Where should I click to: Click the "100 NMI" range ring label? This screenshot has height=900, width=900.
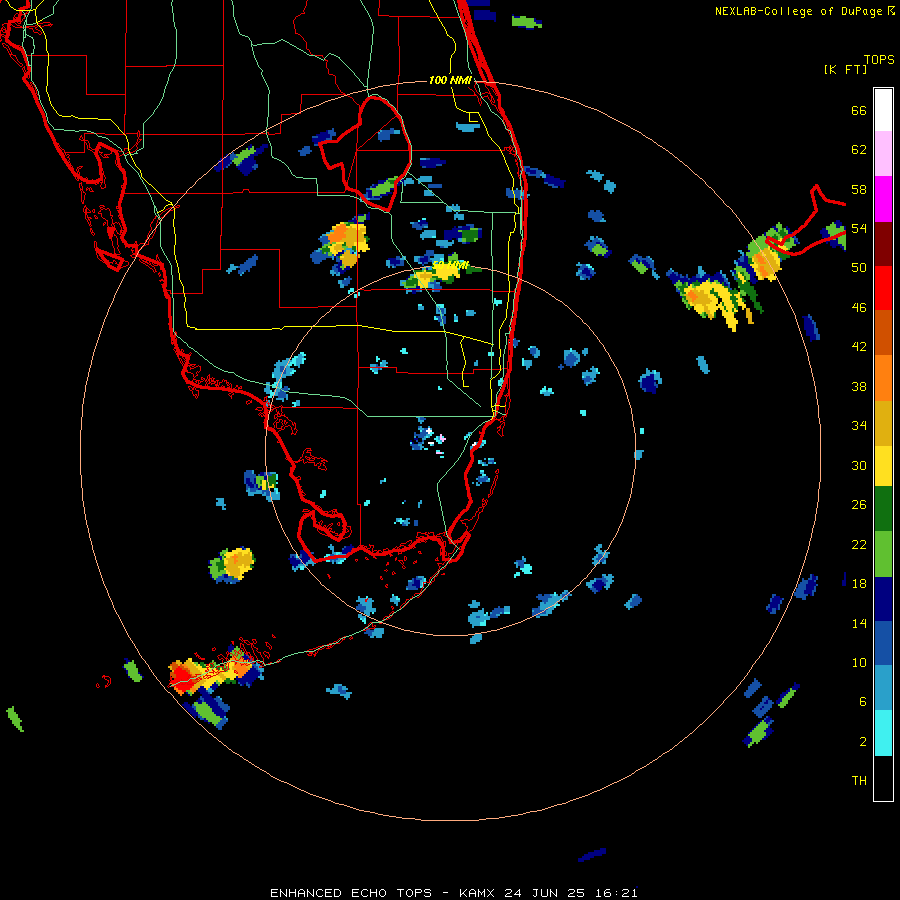450,80
